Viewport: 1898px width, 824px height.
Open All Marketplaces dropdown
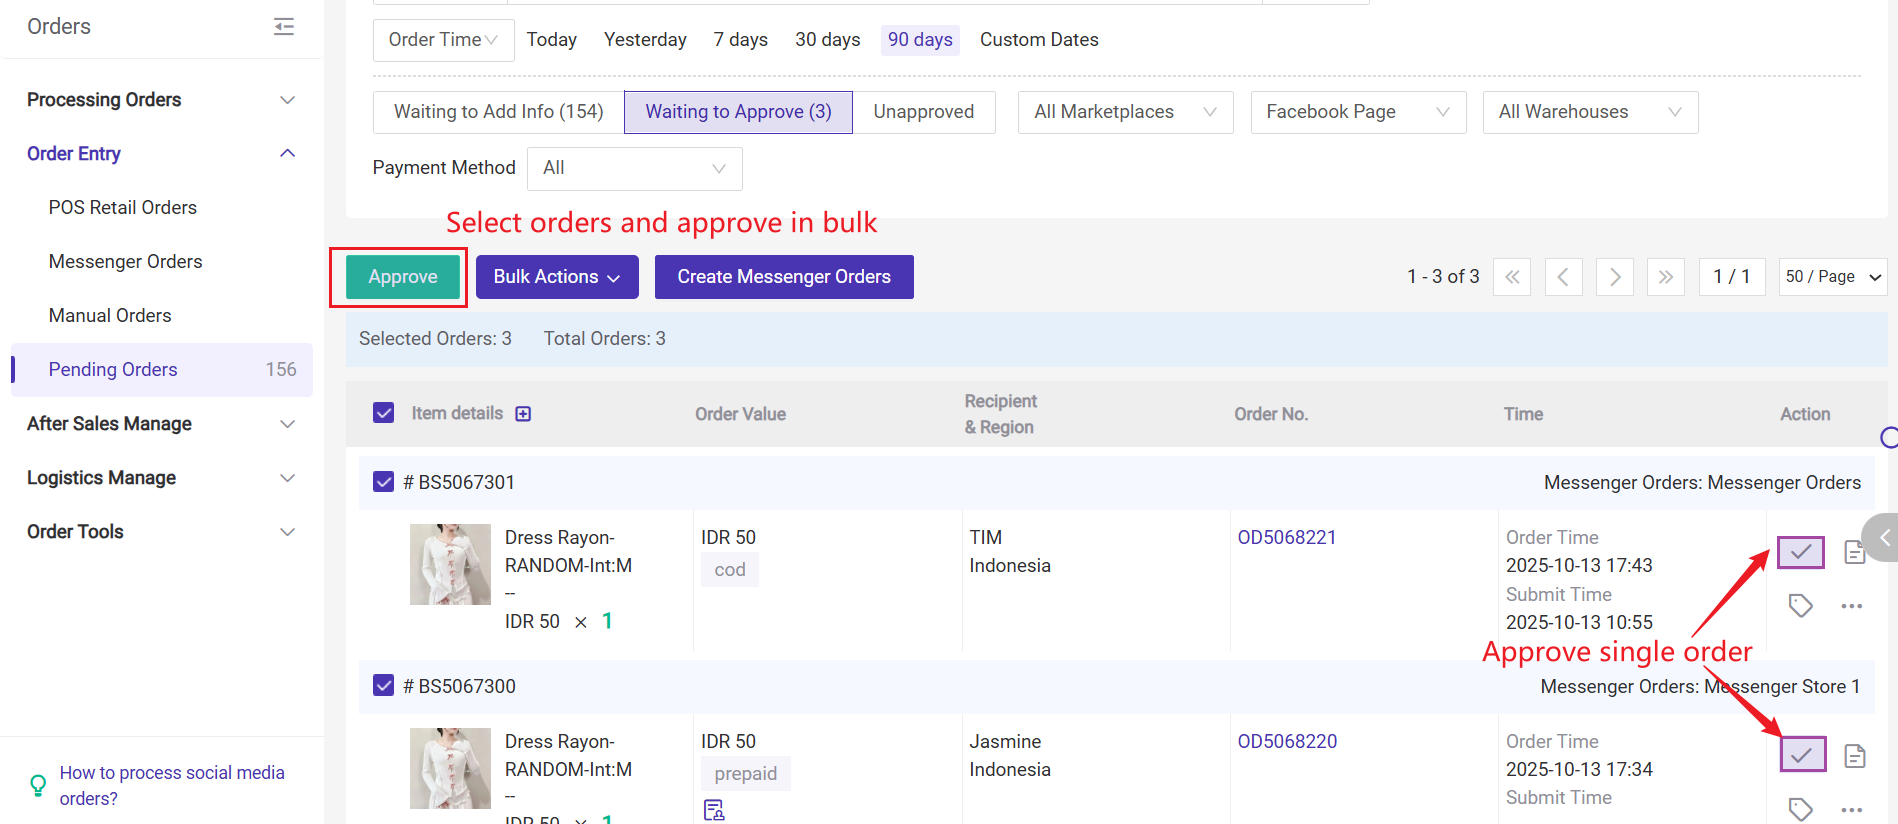point(1125,112)
